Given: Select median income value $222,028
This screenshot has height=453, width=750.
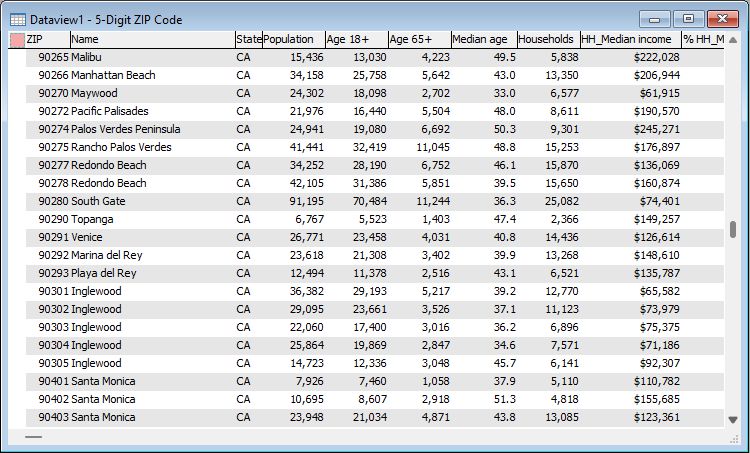Looking at the screenshot, I should [x=657, y=57].
